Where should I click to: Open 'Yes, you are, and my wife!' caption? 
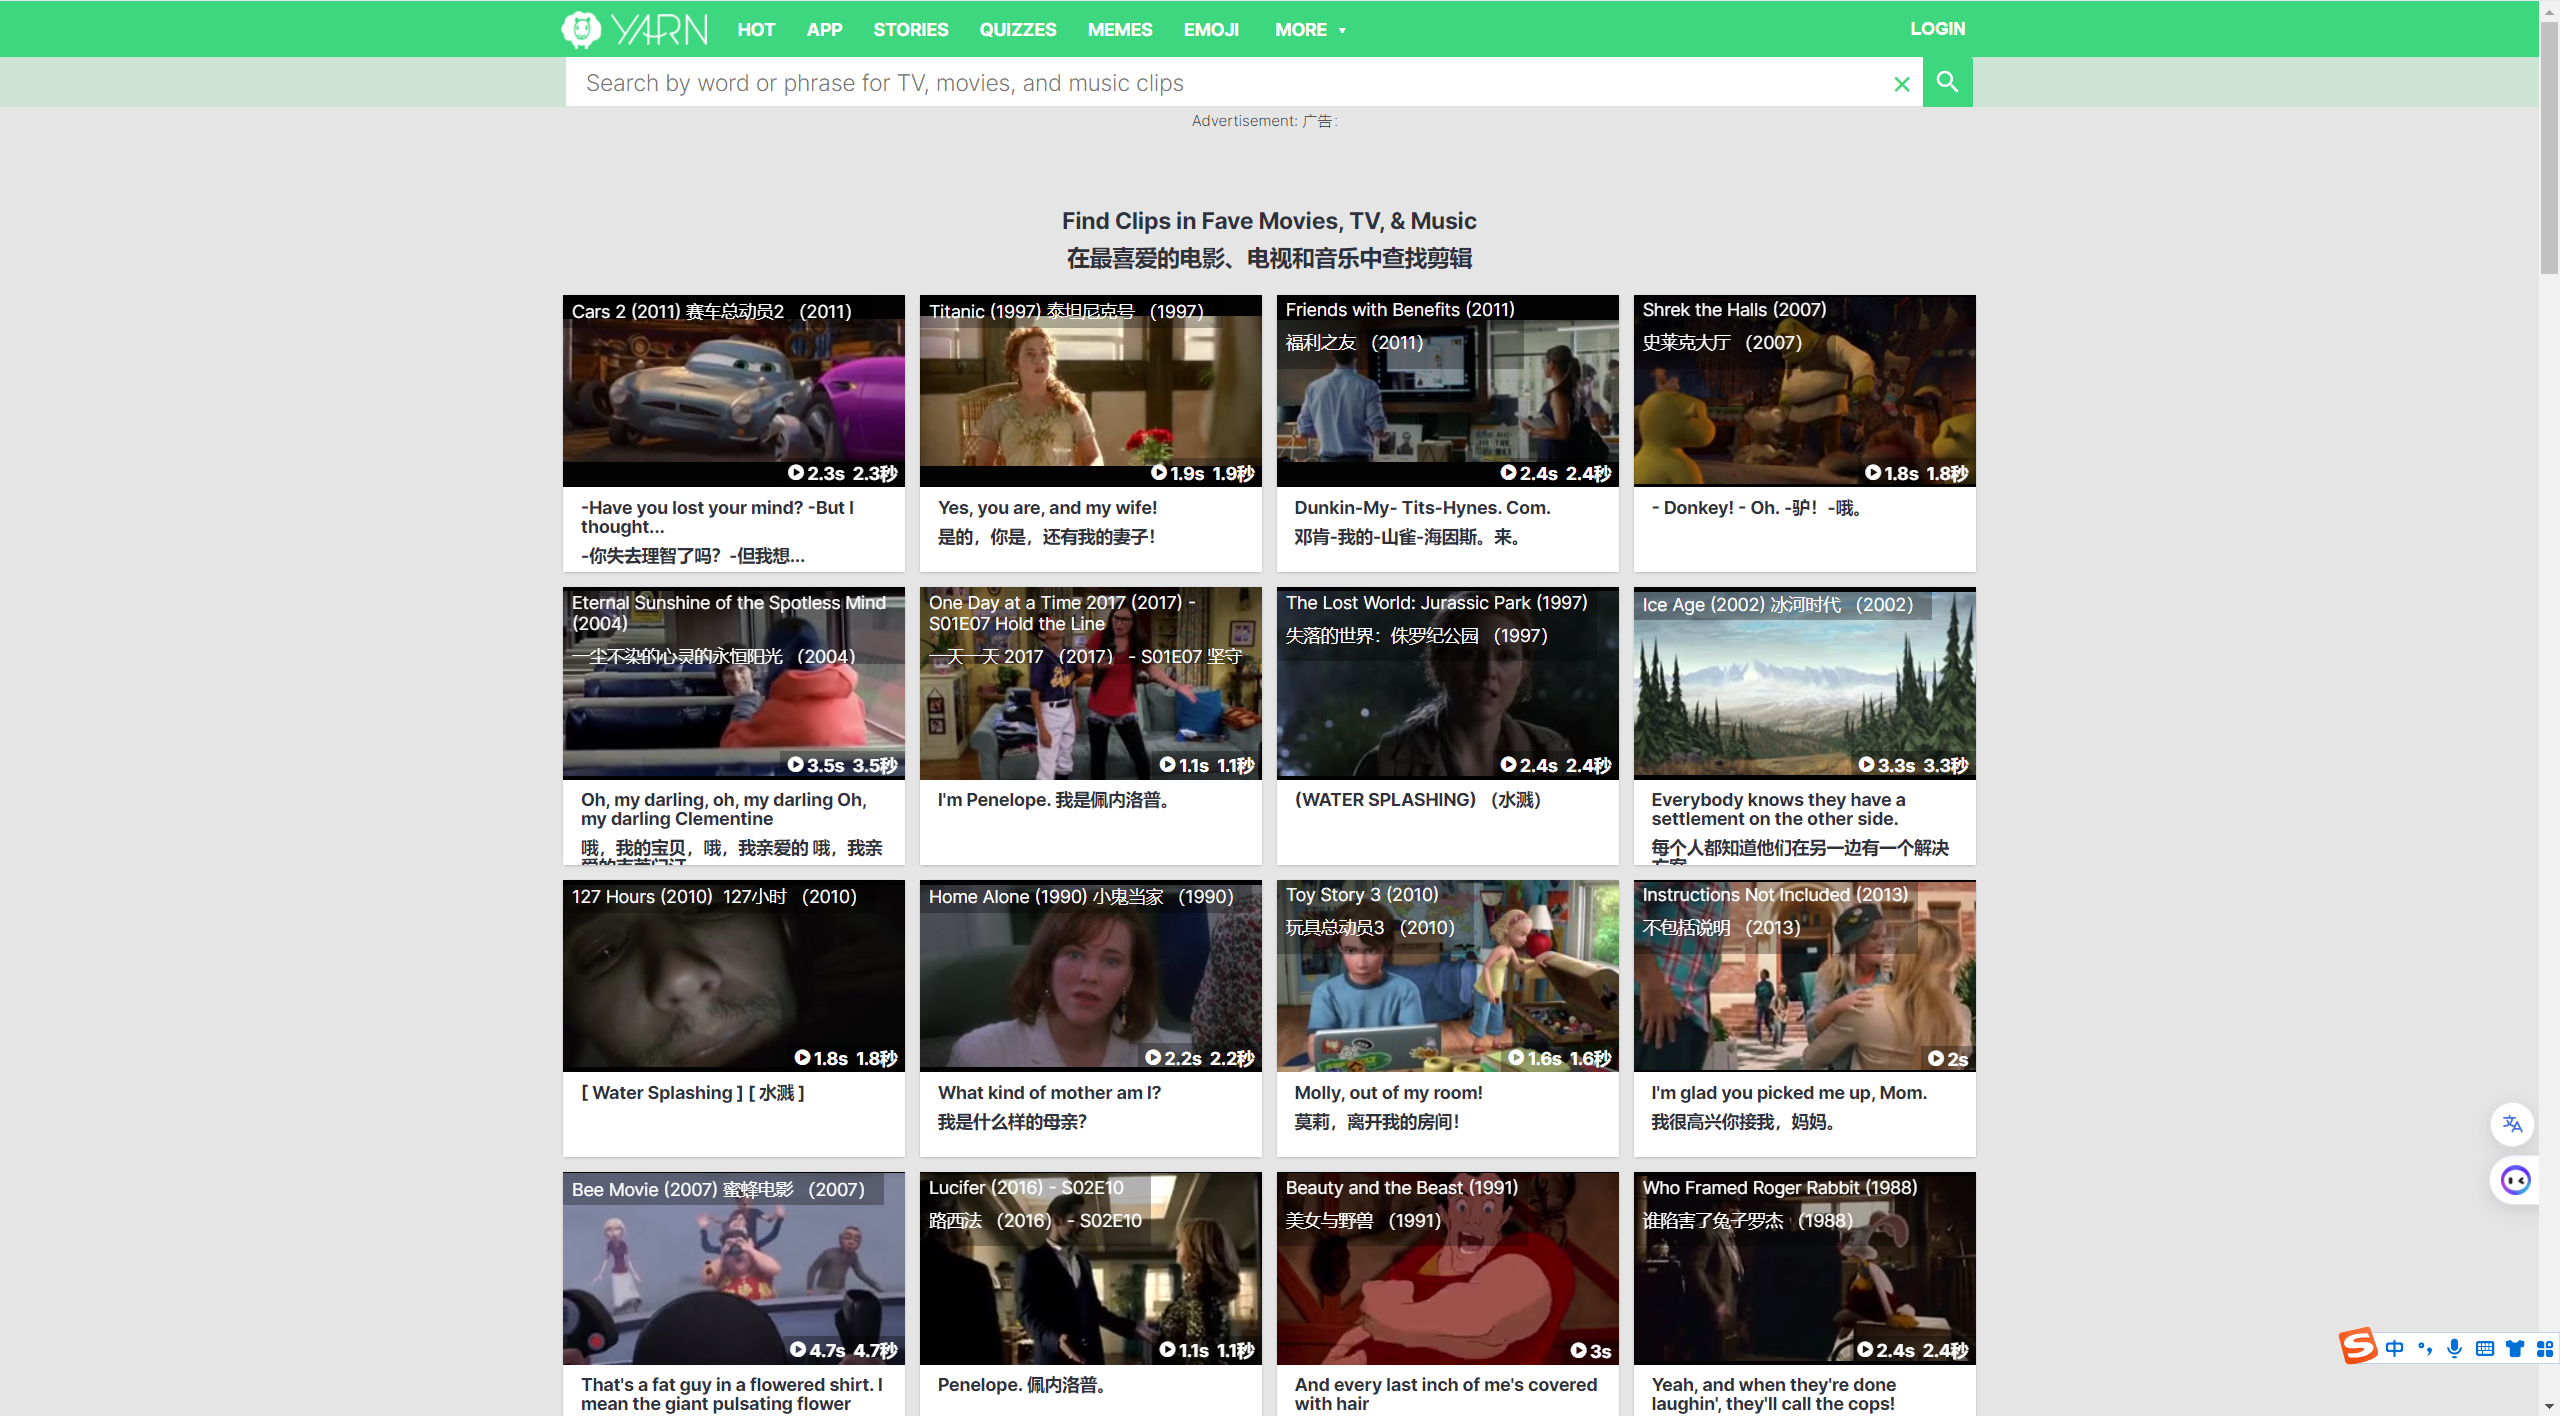1047,508
